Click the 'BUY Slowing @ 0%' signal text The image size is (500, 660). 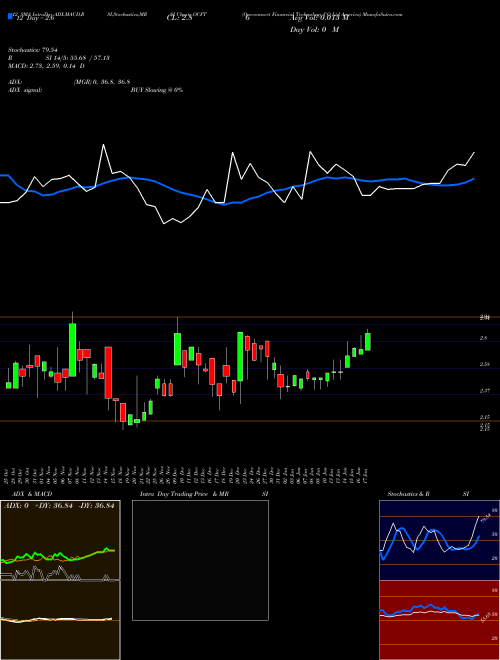(157, 90)
